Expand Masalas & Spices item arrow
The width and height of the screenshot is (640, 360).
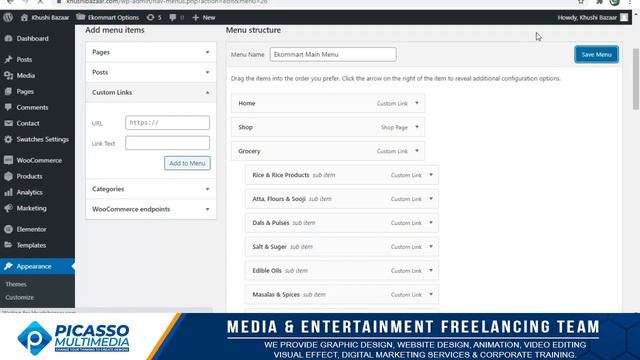tap(431, 294)
